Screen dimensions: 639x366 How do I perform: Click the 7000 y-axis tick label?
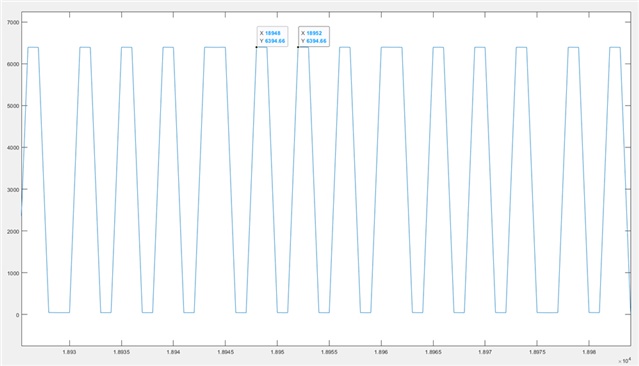click(13, 22)
